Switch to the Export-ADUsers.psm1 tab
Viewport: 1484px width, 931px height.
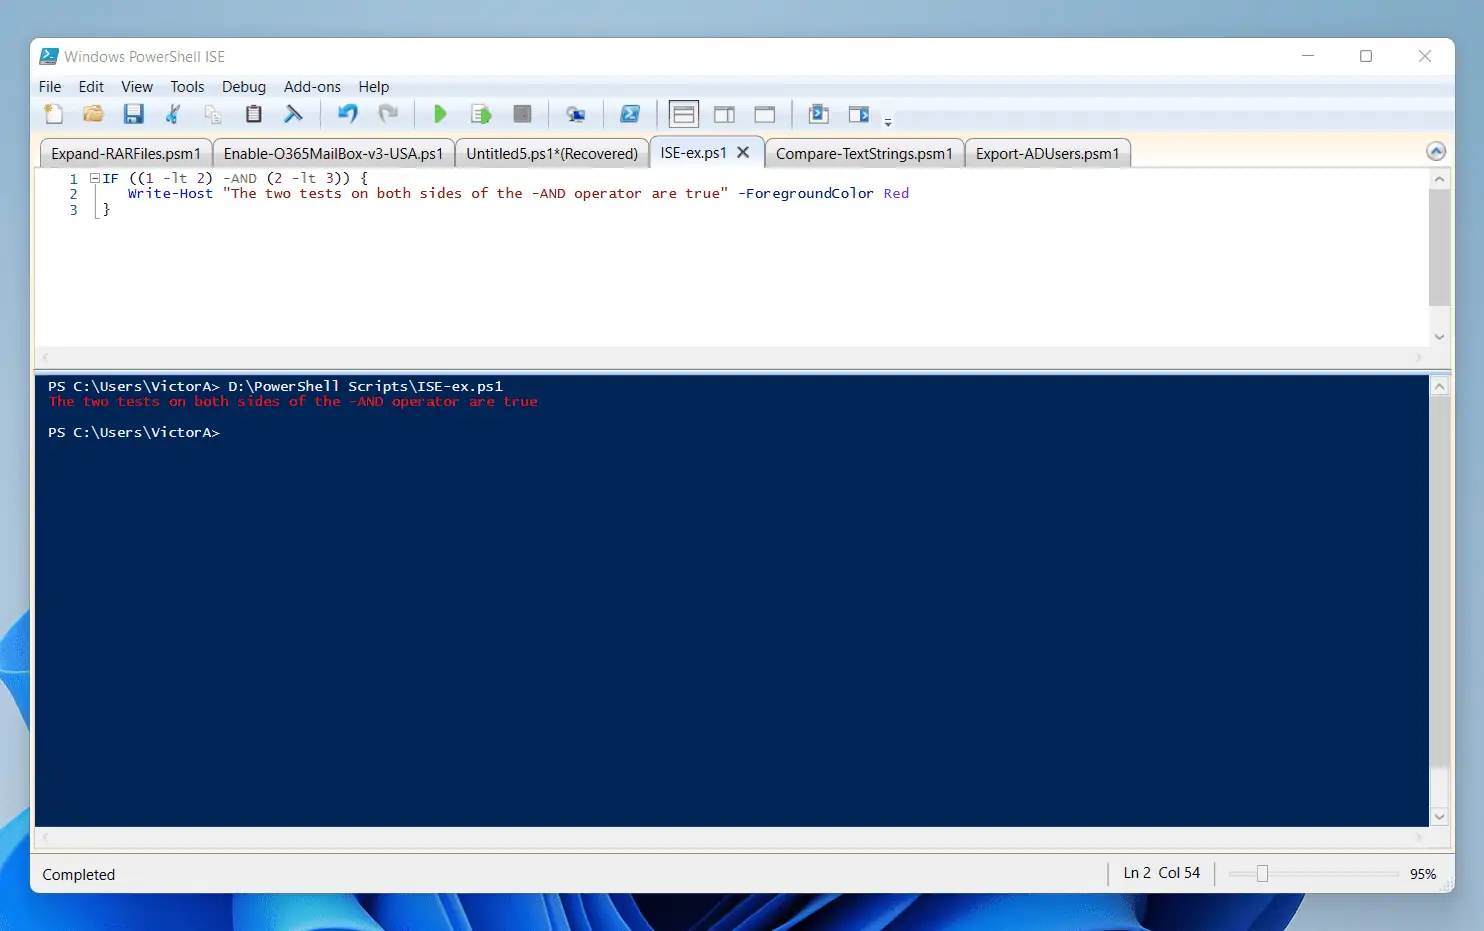1047,153
